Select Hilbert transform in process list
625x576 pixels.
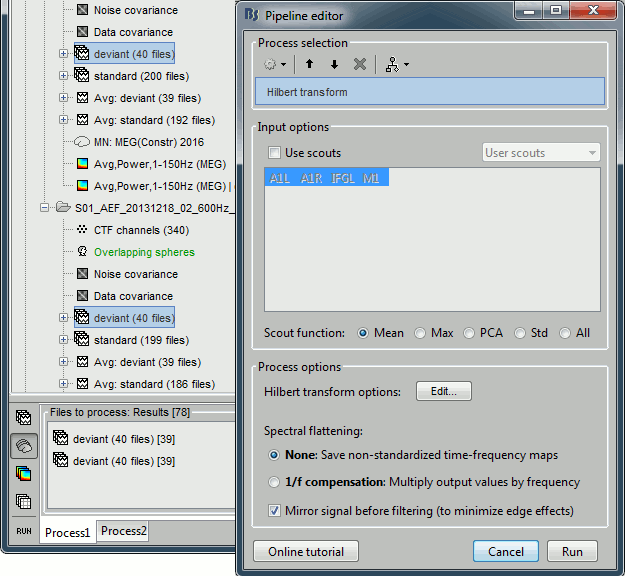pyautogui.click(x=430, y=92)
